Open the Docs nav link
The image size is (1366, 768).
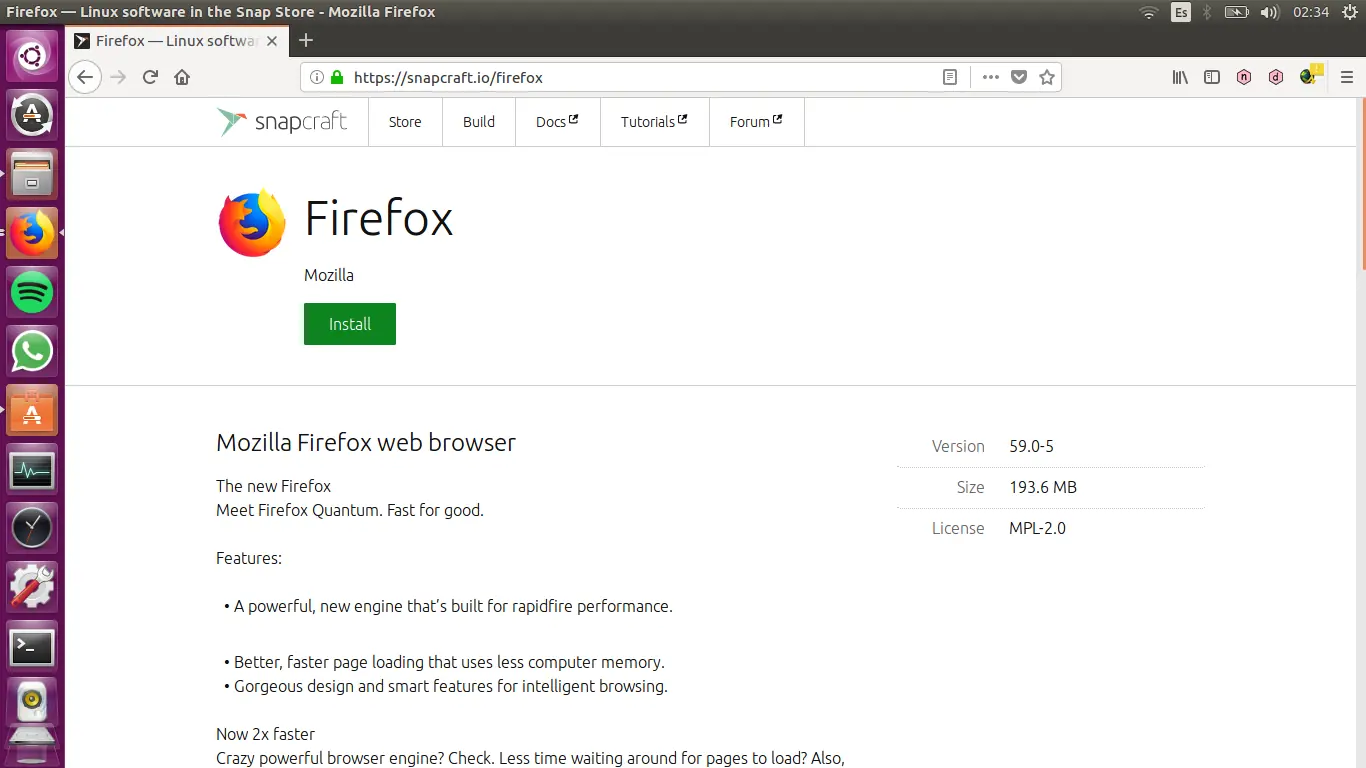point(557,122)
